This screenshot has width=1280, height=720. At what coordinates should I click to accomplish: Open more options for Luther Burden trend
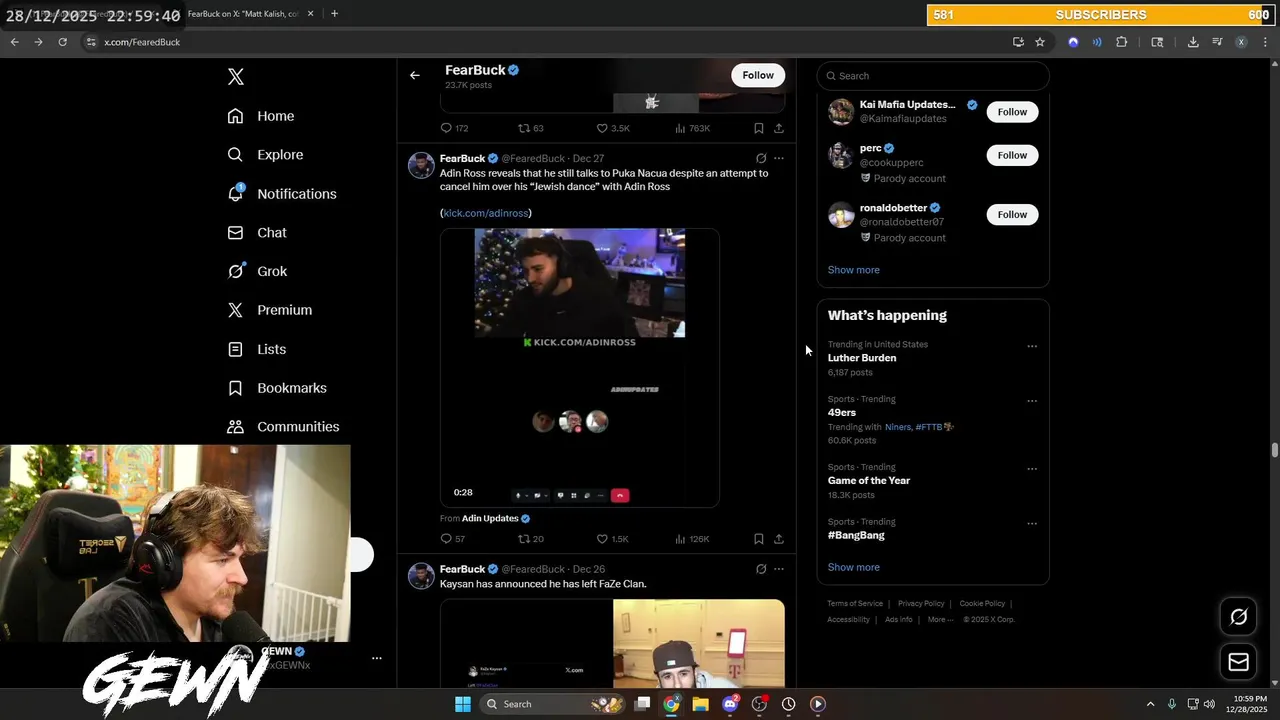click(1032, 346)
